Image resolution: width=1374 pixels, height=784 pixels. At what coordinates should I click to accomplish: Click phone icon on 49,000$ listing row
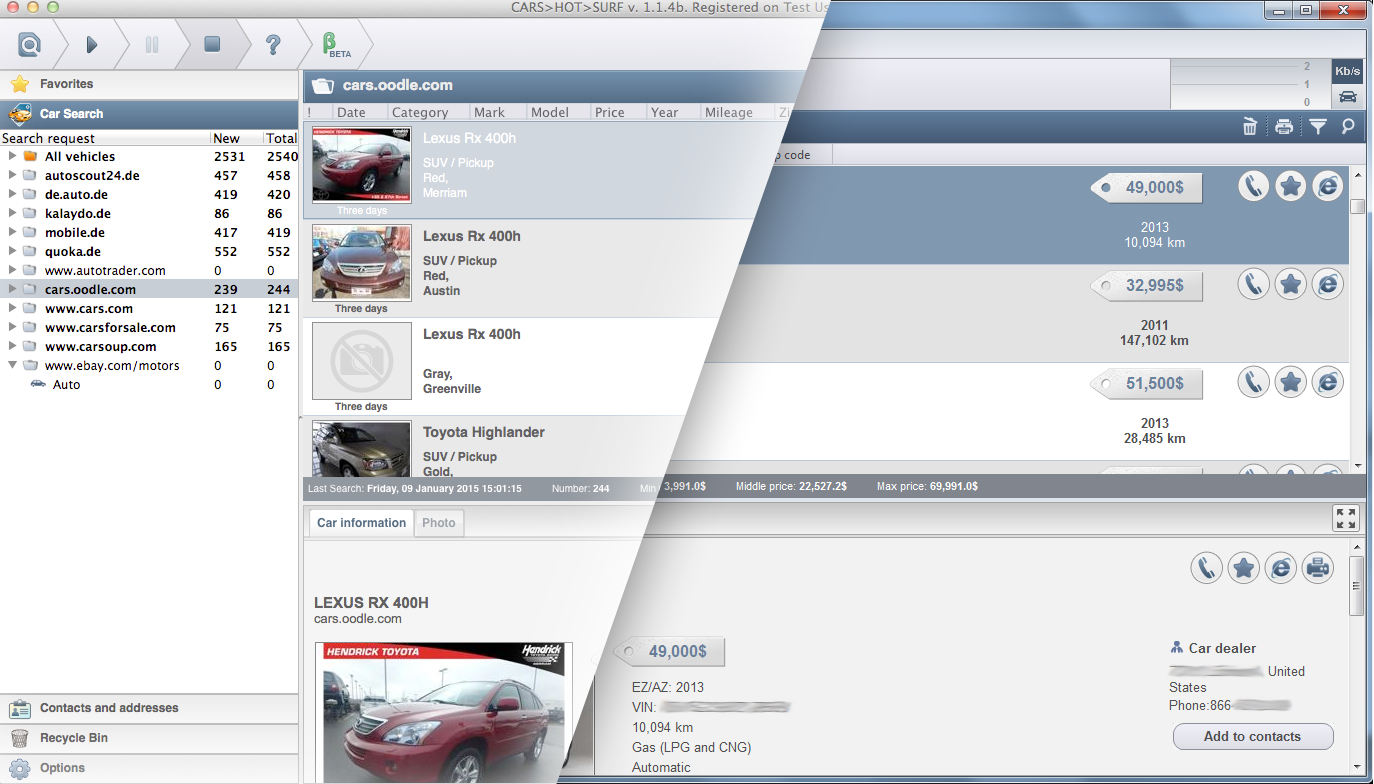tap(1254, 186)
